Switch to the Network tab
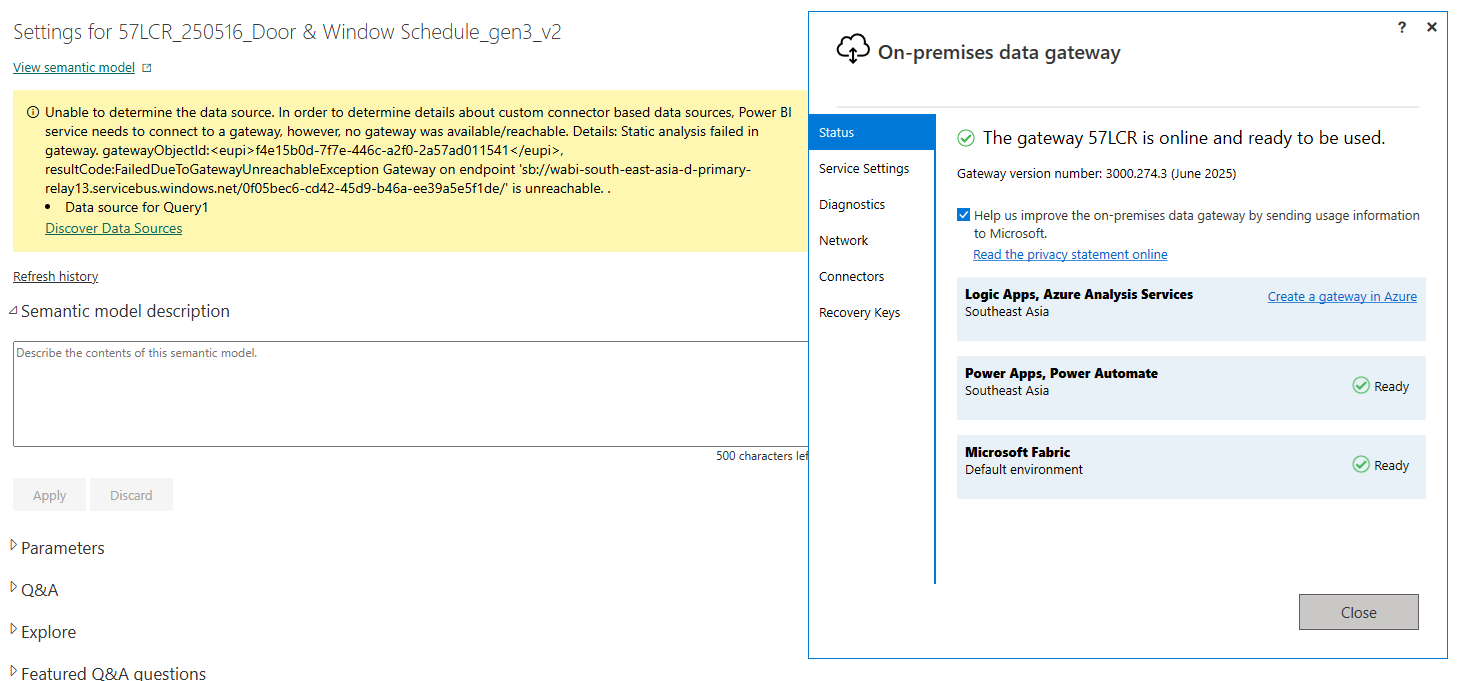 871,240
